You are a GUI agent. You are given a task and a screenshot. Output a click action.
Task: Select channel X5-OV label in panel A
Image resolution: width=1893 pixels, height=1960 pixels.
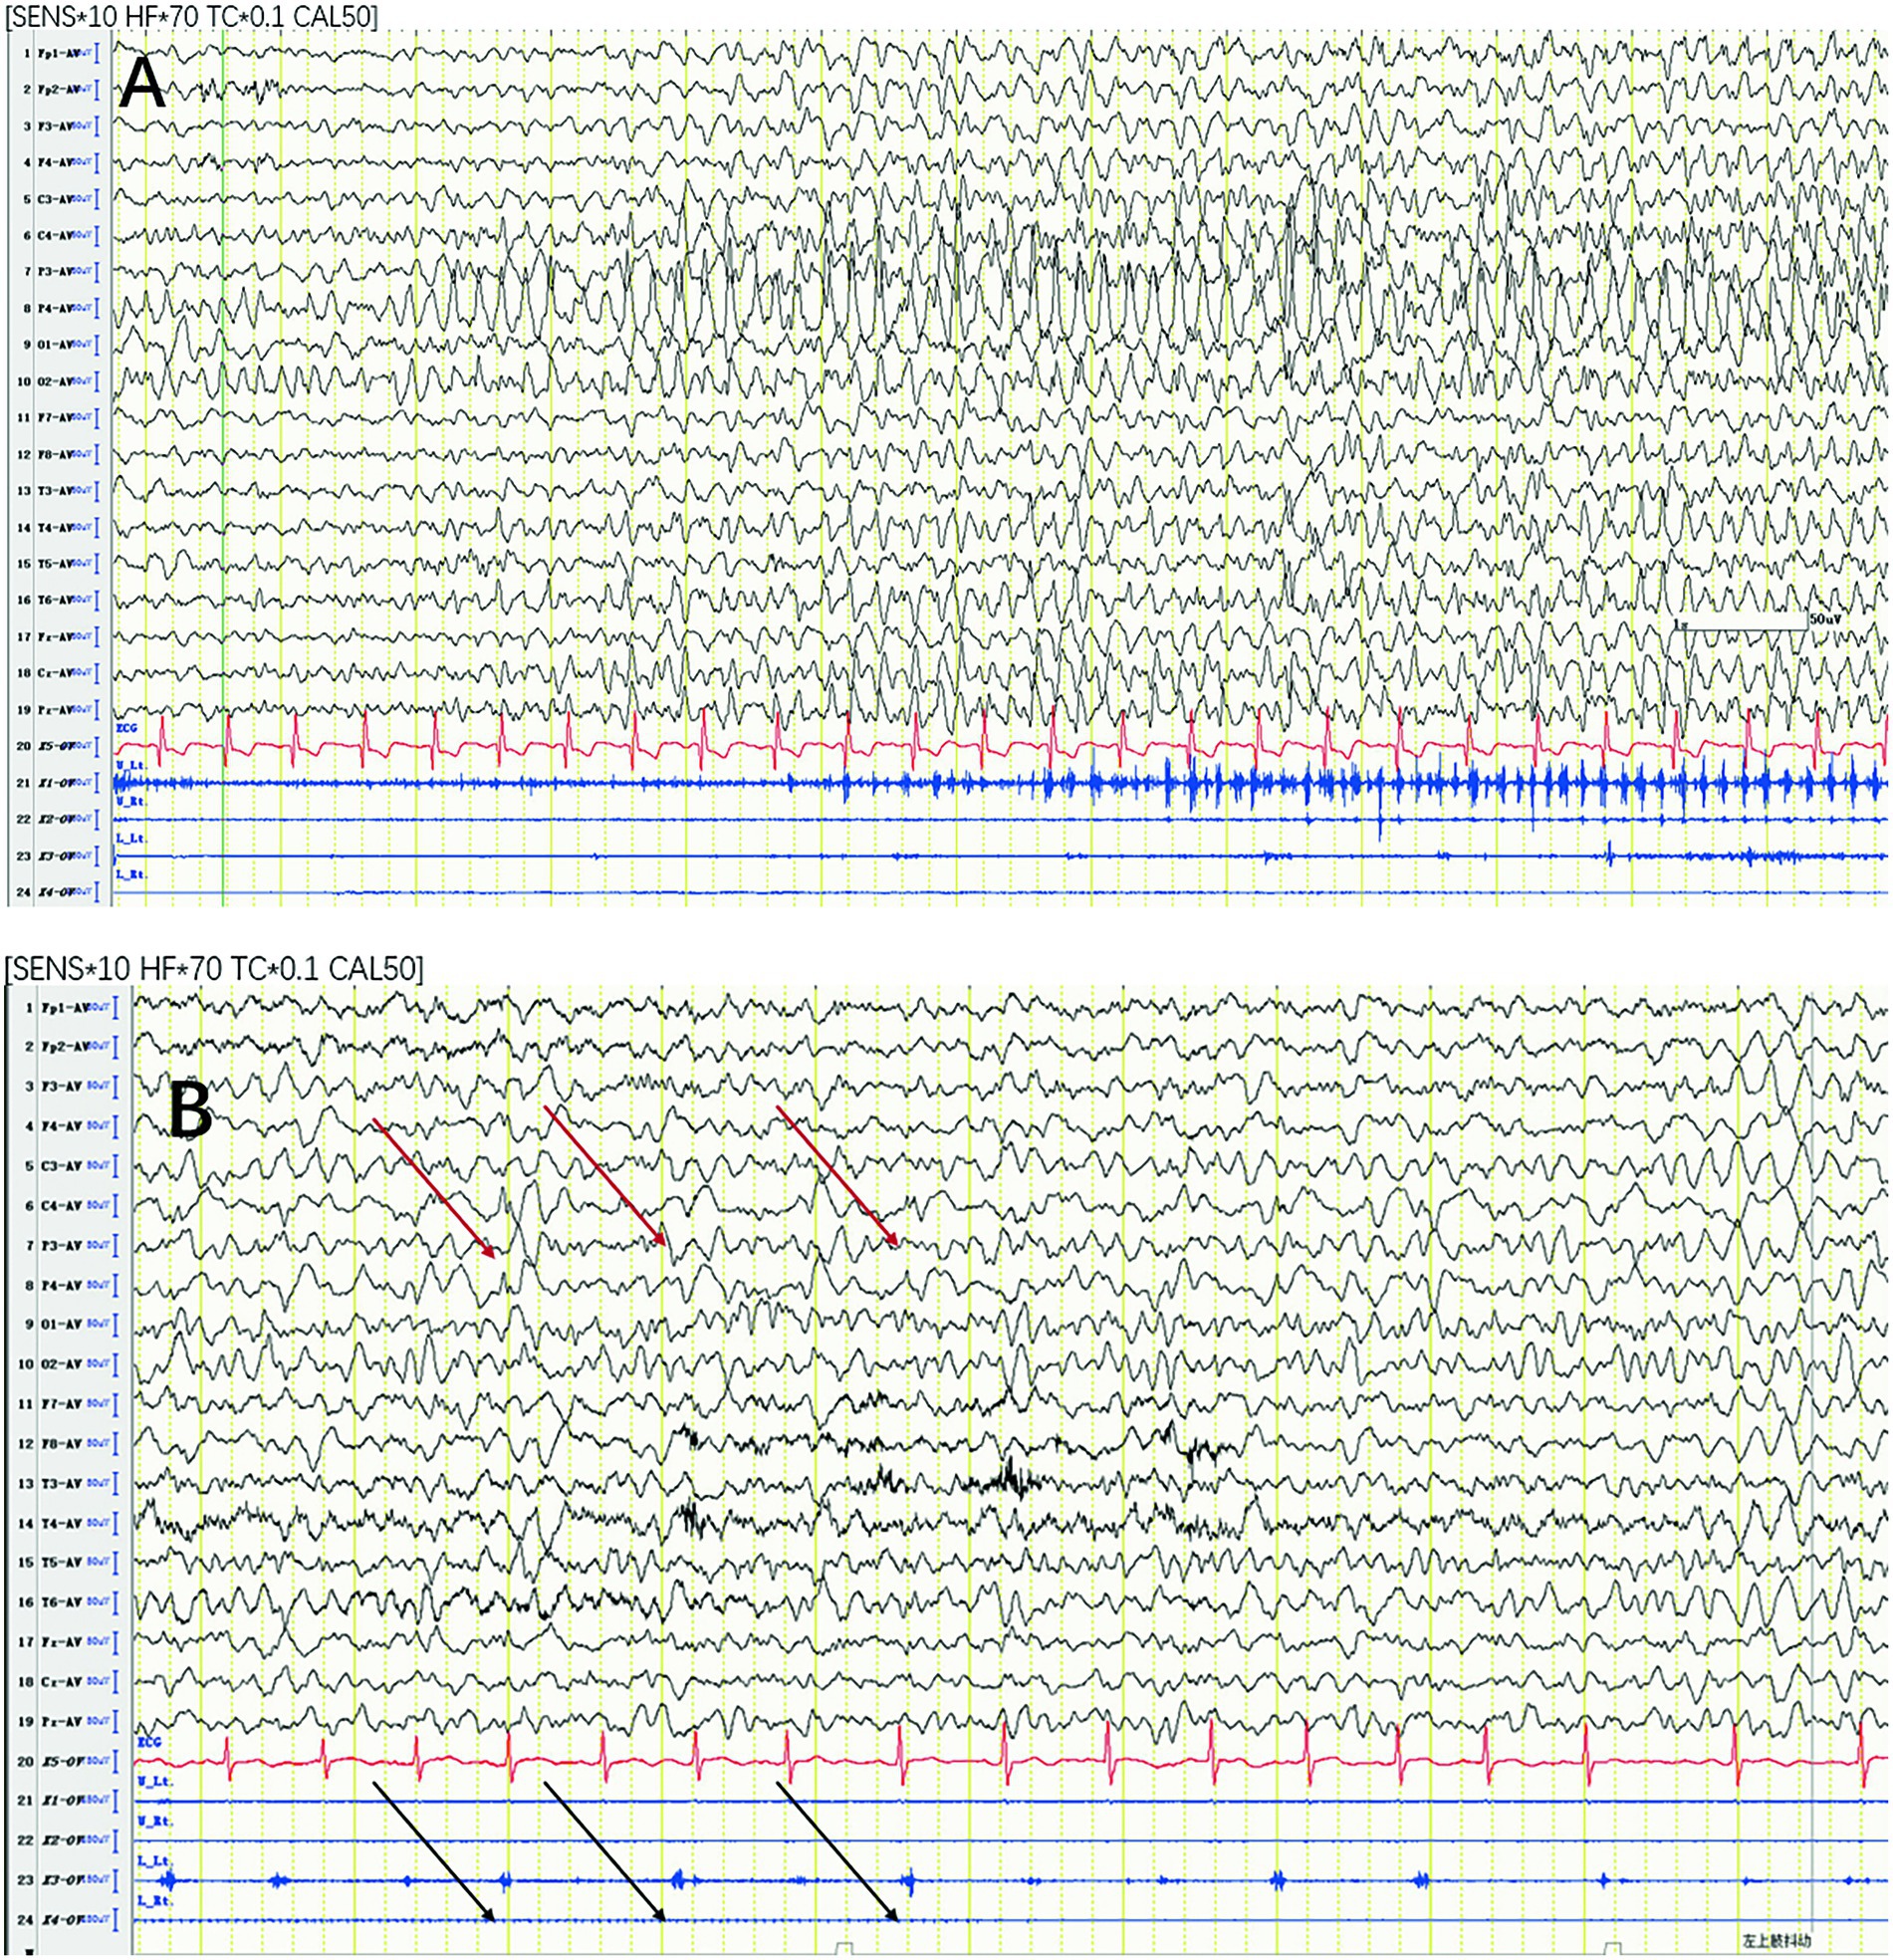[56, 746]
